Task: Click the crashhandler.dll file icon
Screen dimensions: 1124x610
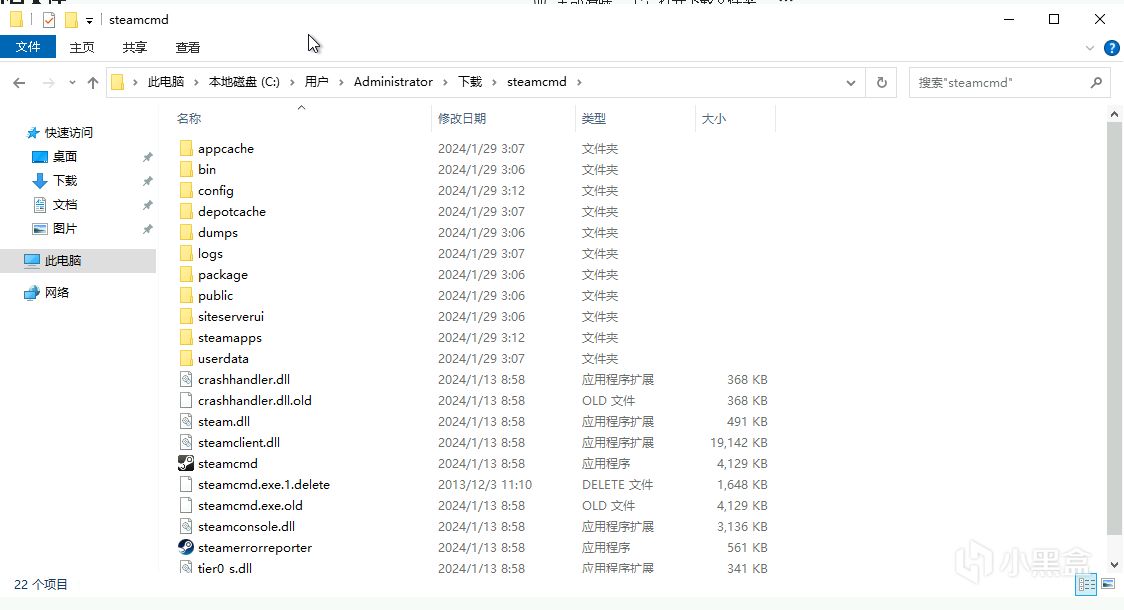Action: [x=186, y=379]
